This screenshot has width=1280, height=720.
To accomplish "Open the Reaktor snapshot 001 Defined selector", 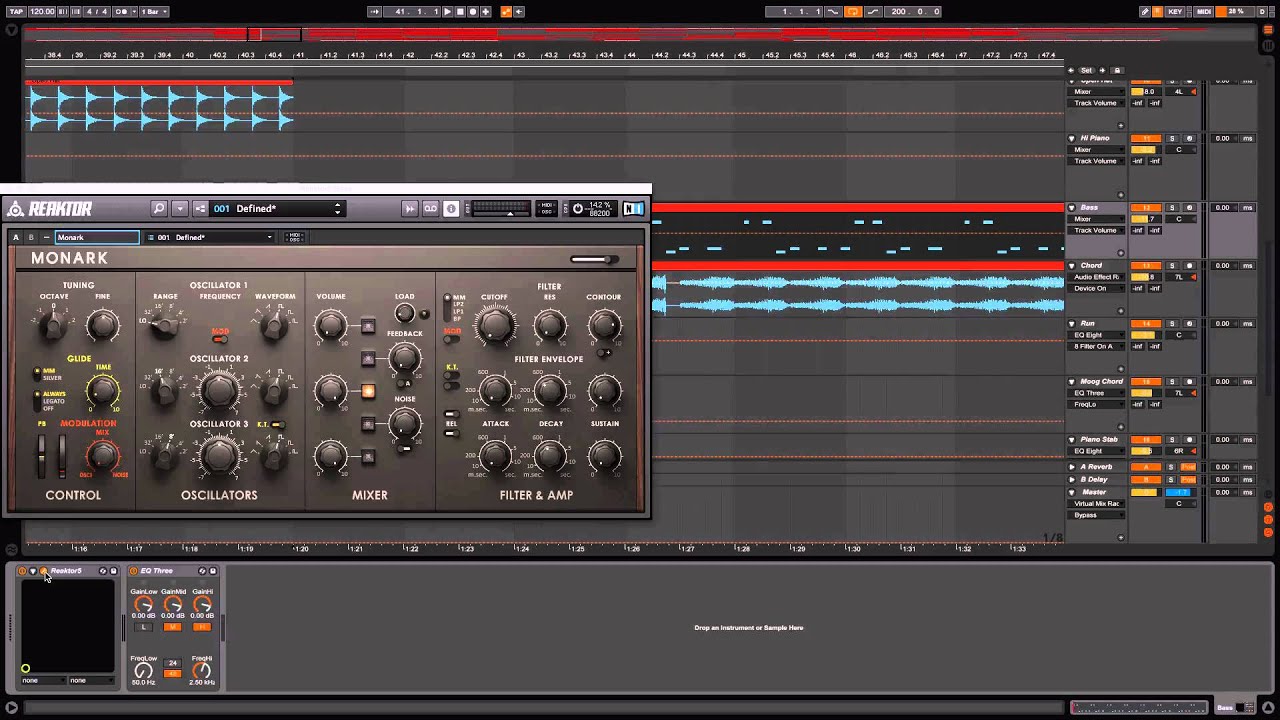I will pos(278,209).
